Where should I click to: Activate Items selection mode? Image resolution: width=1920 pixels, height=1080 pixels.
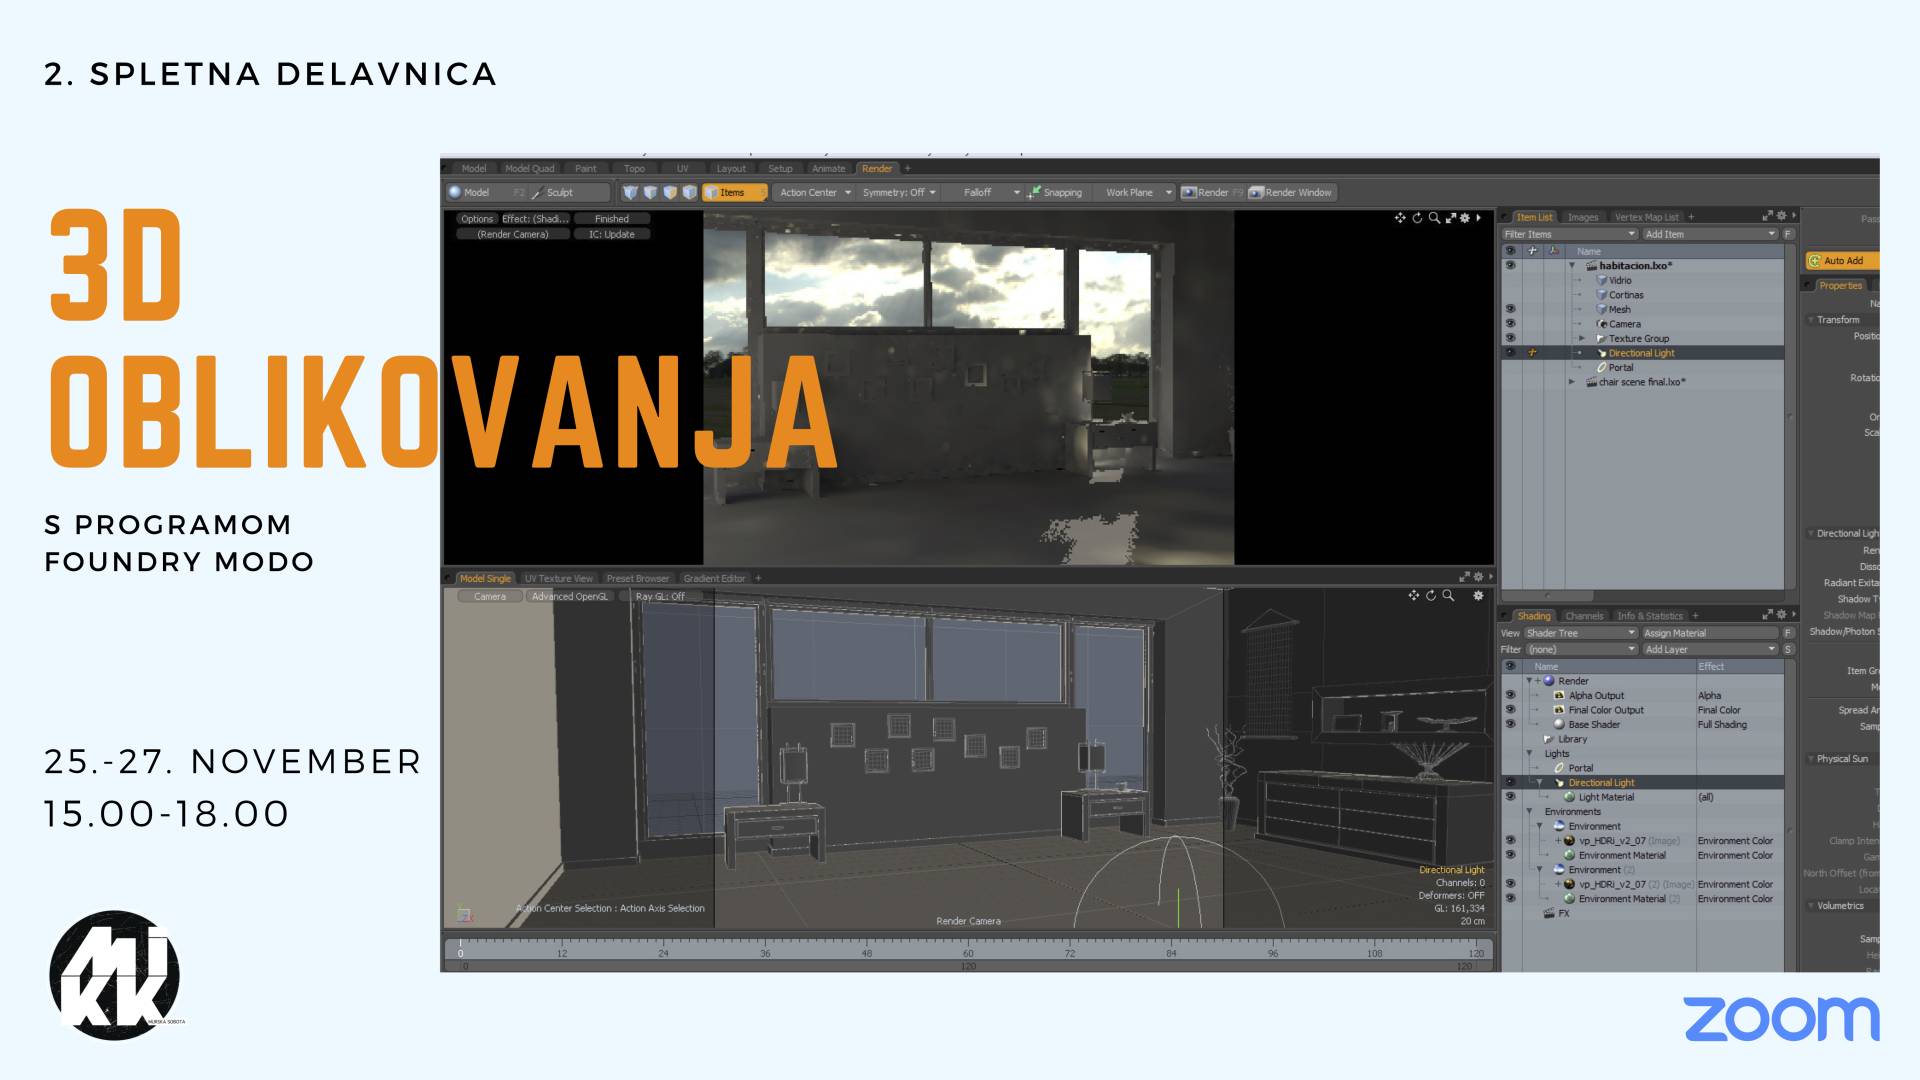coord(732,192)
